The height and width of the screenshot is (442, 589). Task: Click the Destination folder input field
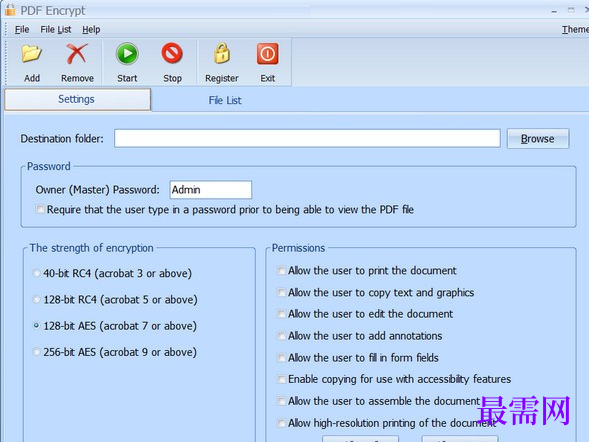pyautogui.click(x=307, y=139)
